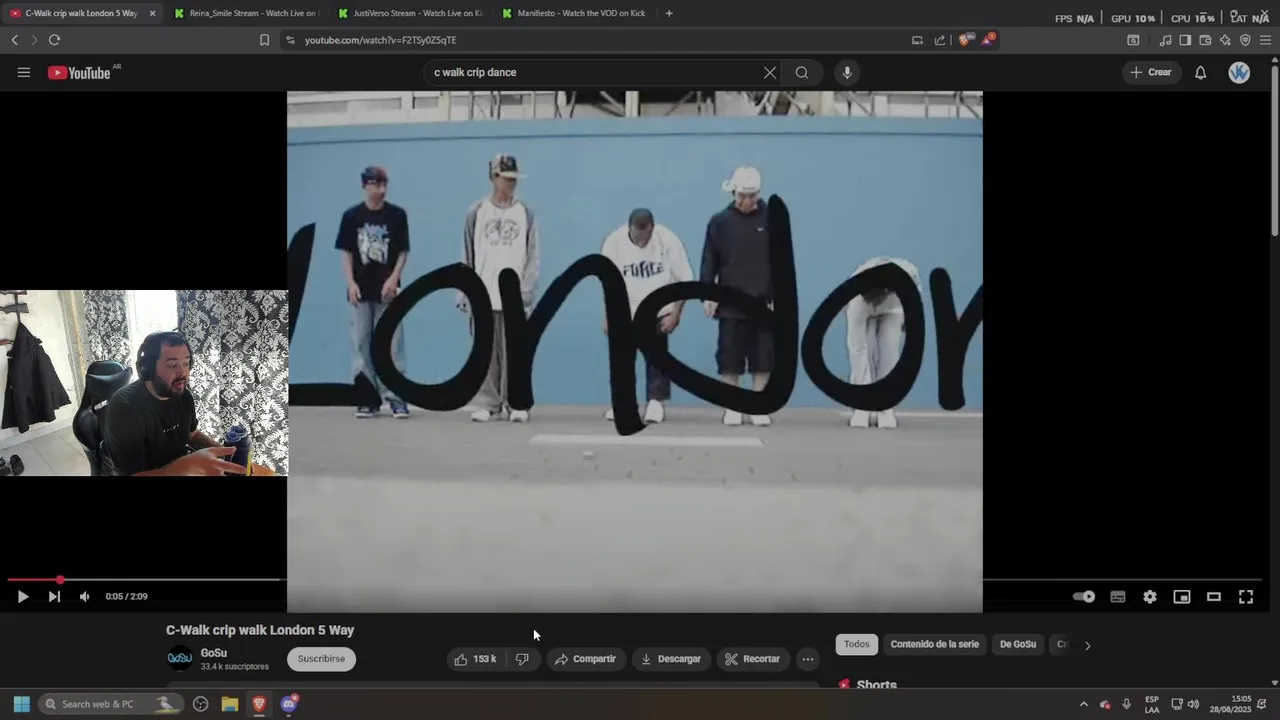Image resolution: width=1280 pixels, height=720 pixels.
Task: Bookmark this page
Action: click(x=264, y=40)
